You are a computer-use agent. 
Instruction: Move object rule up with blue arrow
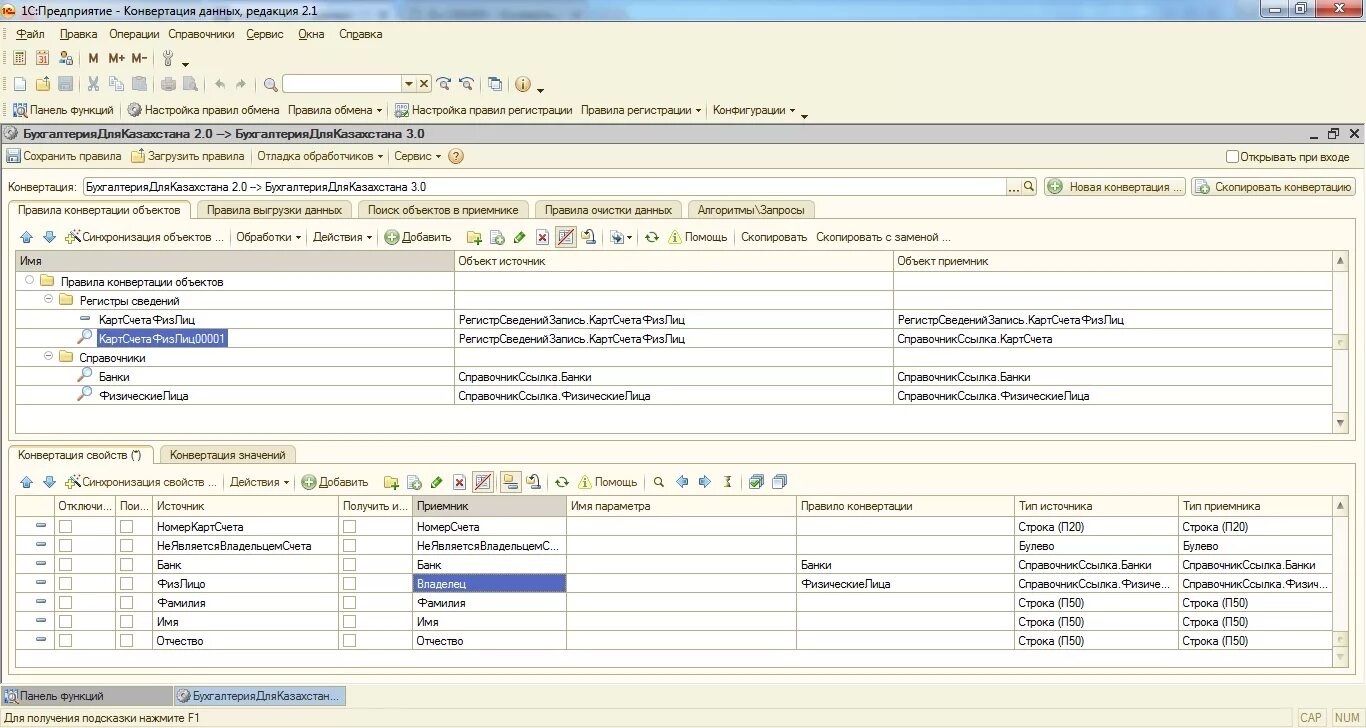26,237
